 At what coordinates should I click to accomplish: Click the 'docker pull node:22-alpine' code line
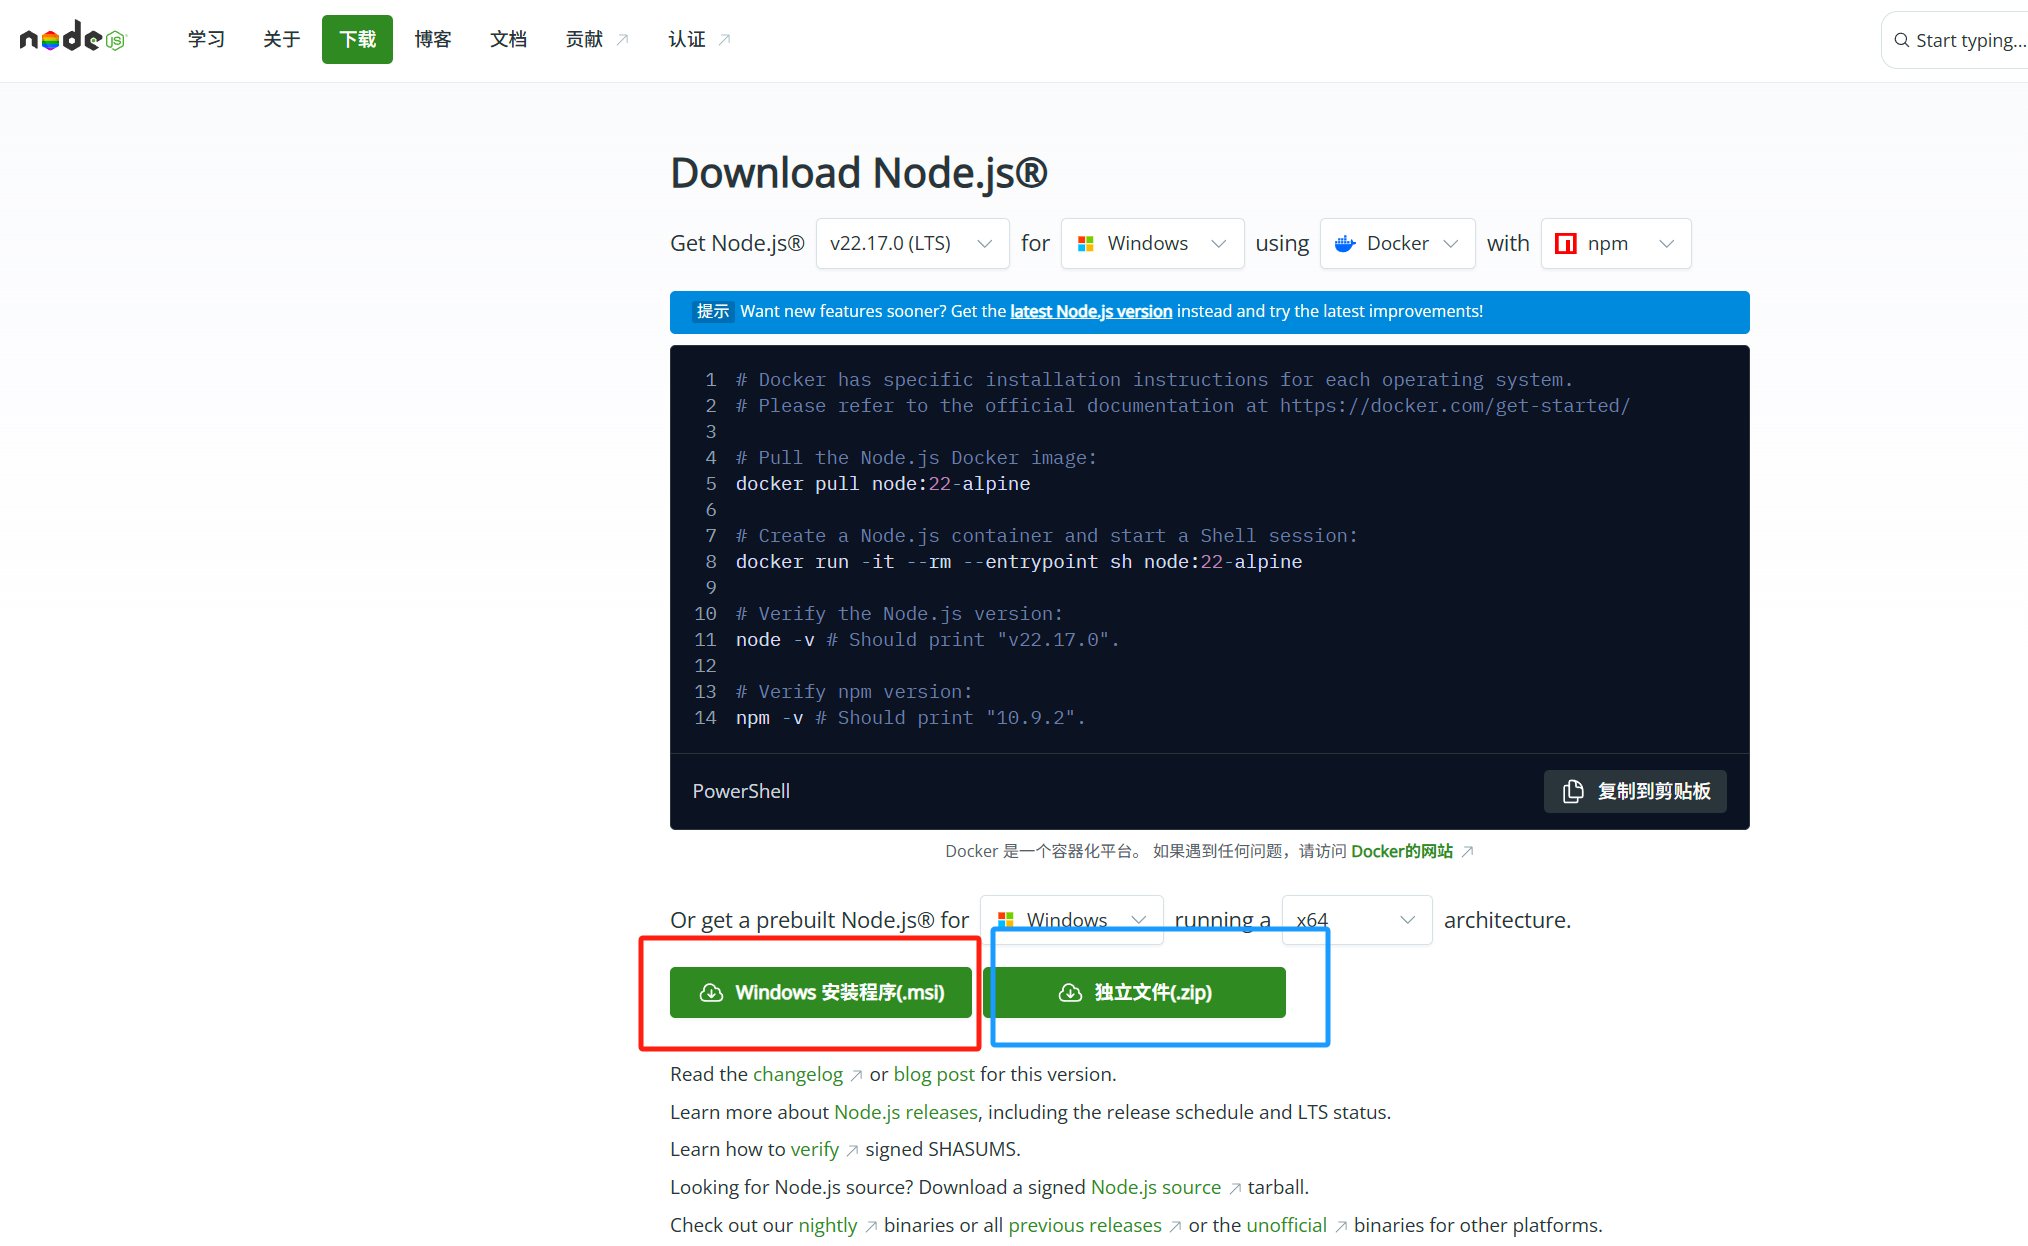tap(883, 484)
